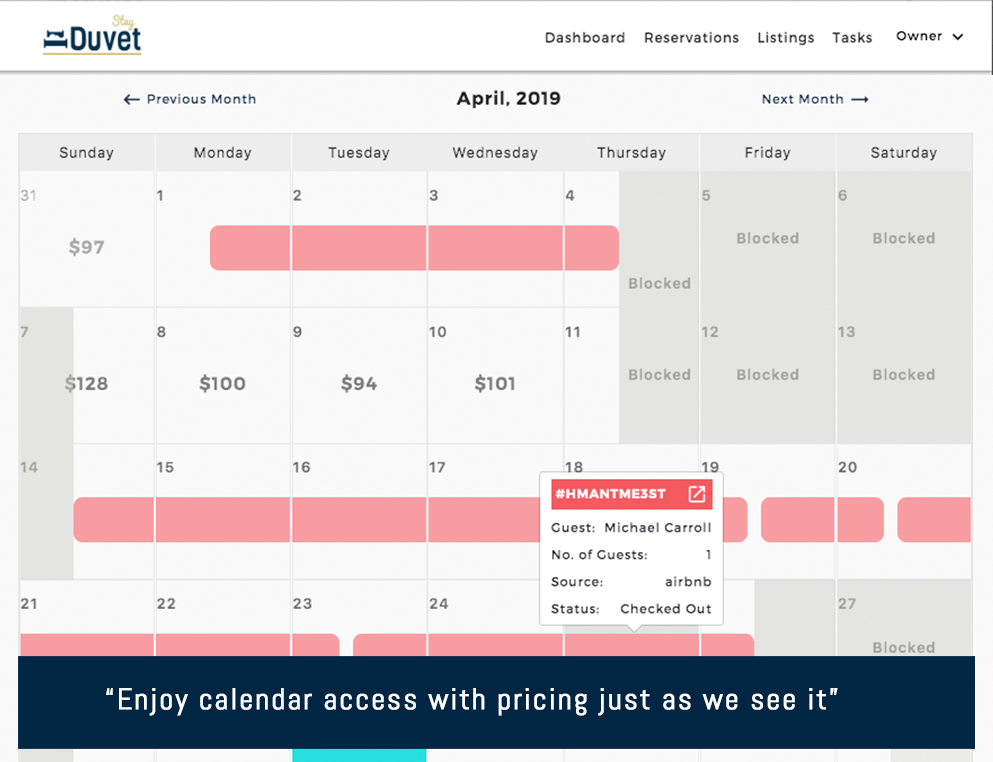Select April 8 priced at $100
Image resolution: width=993 pixels, height=762 pixels.
[222, 383]
